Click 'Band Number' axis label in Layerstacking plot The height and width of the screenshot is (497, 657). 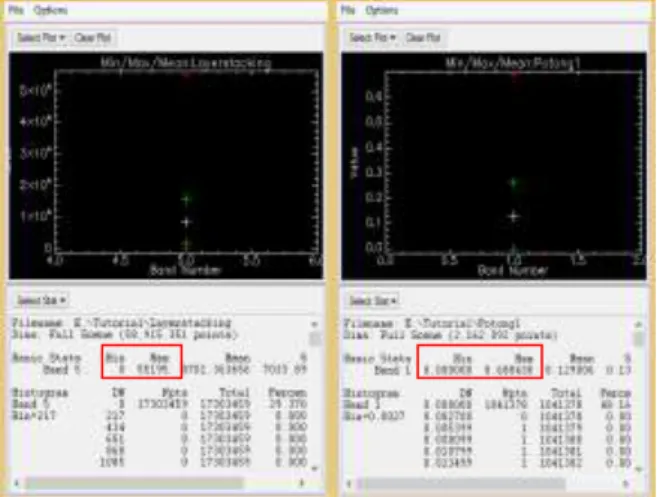(185, 270)
